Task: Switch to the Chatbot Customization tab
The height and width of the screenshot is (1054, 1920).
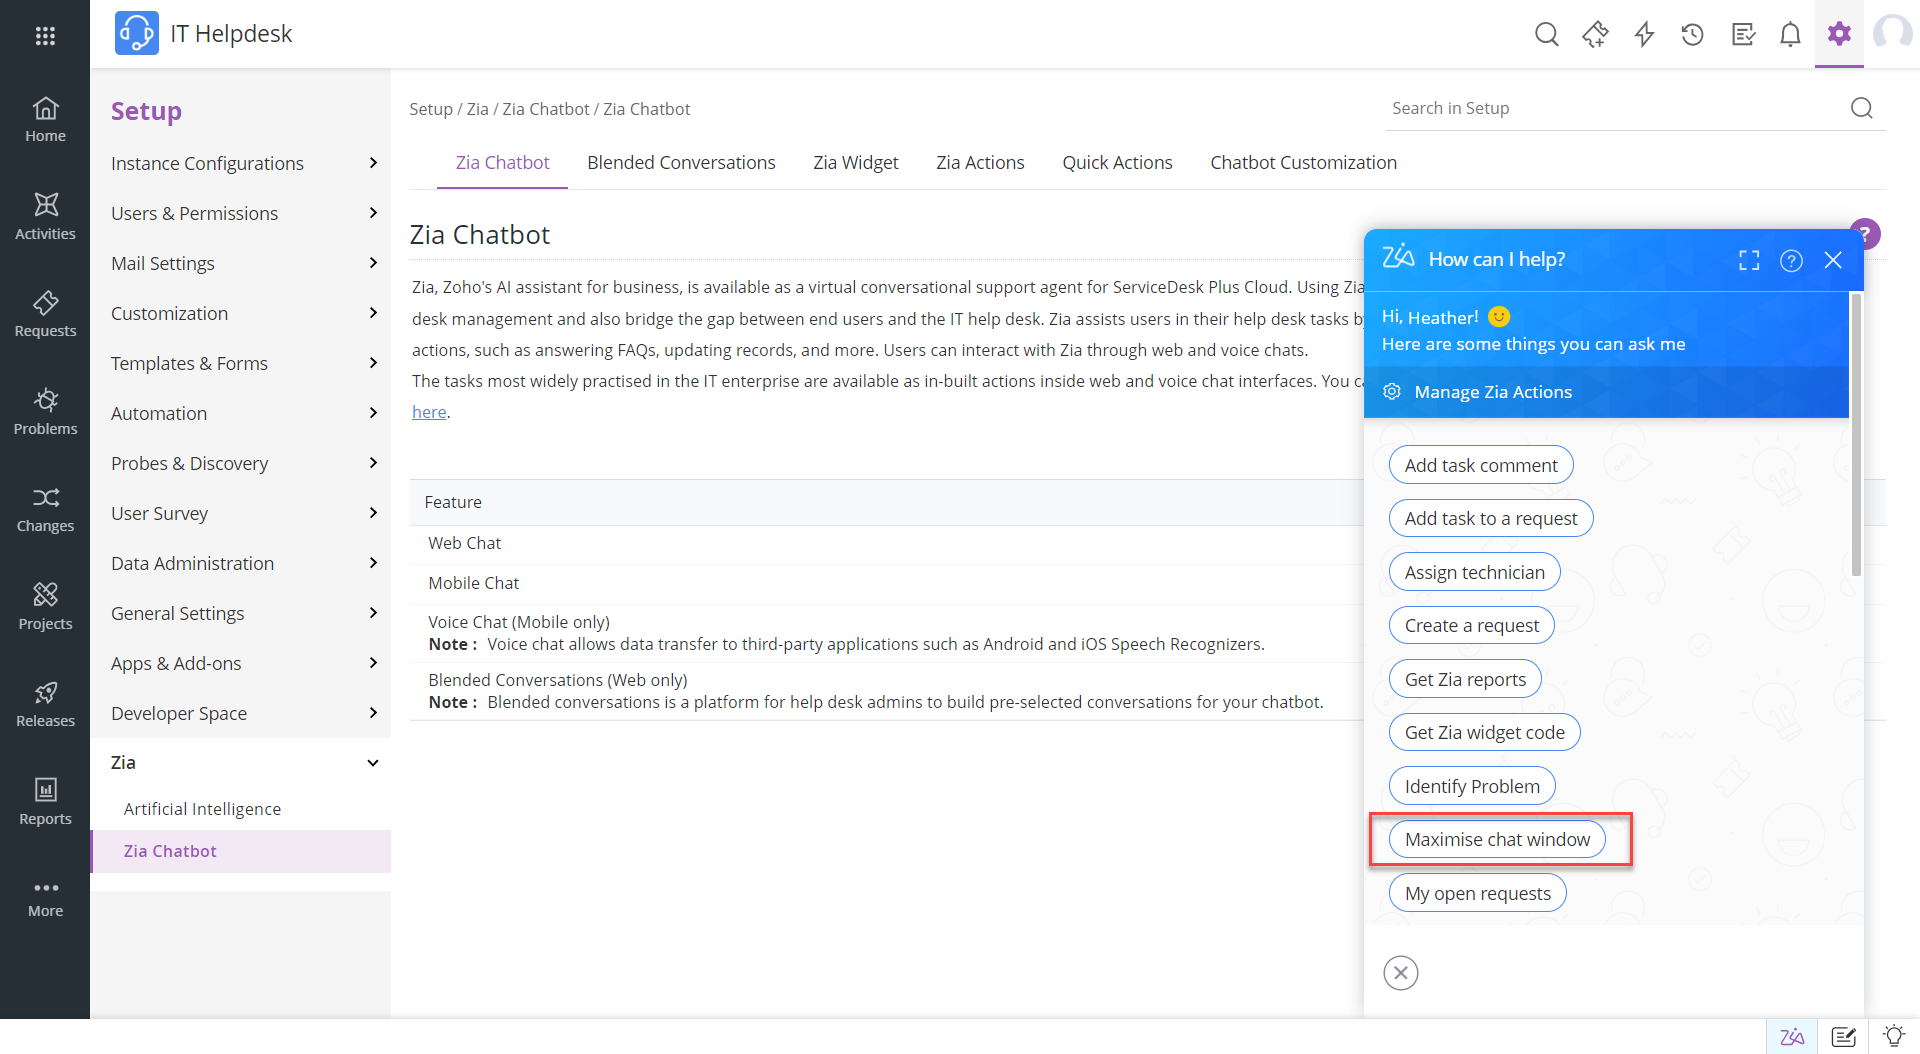Action: (1303, 162)
